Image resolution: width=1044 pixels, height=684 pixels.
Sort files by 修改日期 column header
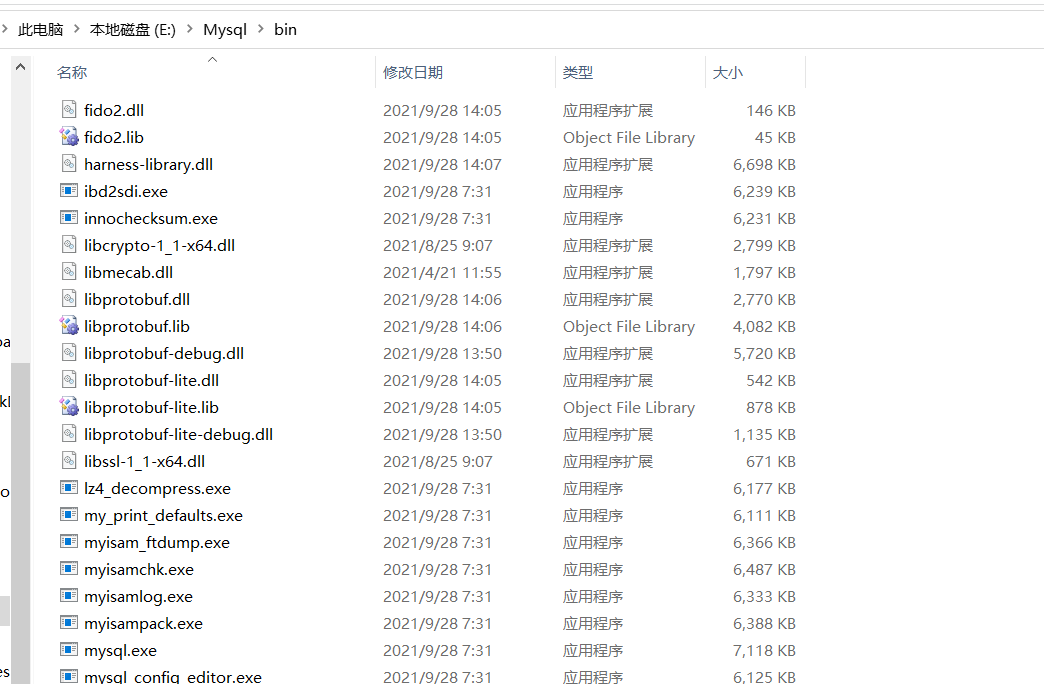[413, 73]
